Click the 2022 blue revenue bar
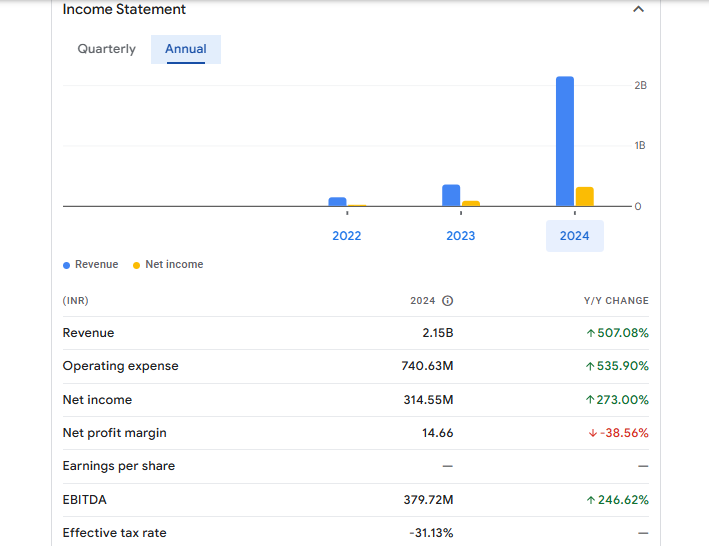 tap(337, 201)
